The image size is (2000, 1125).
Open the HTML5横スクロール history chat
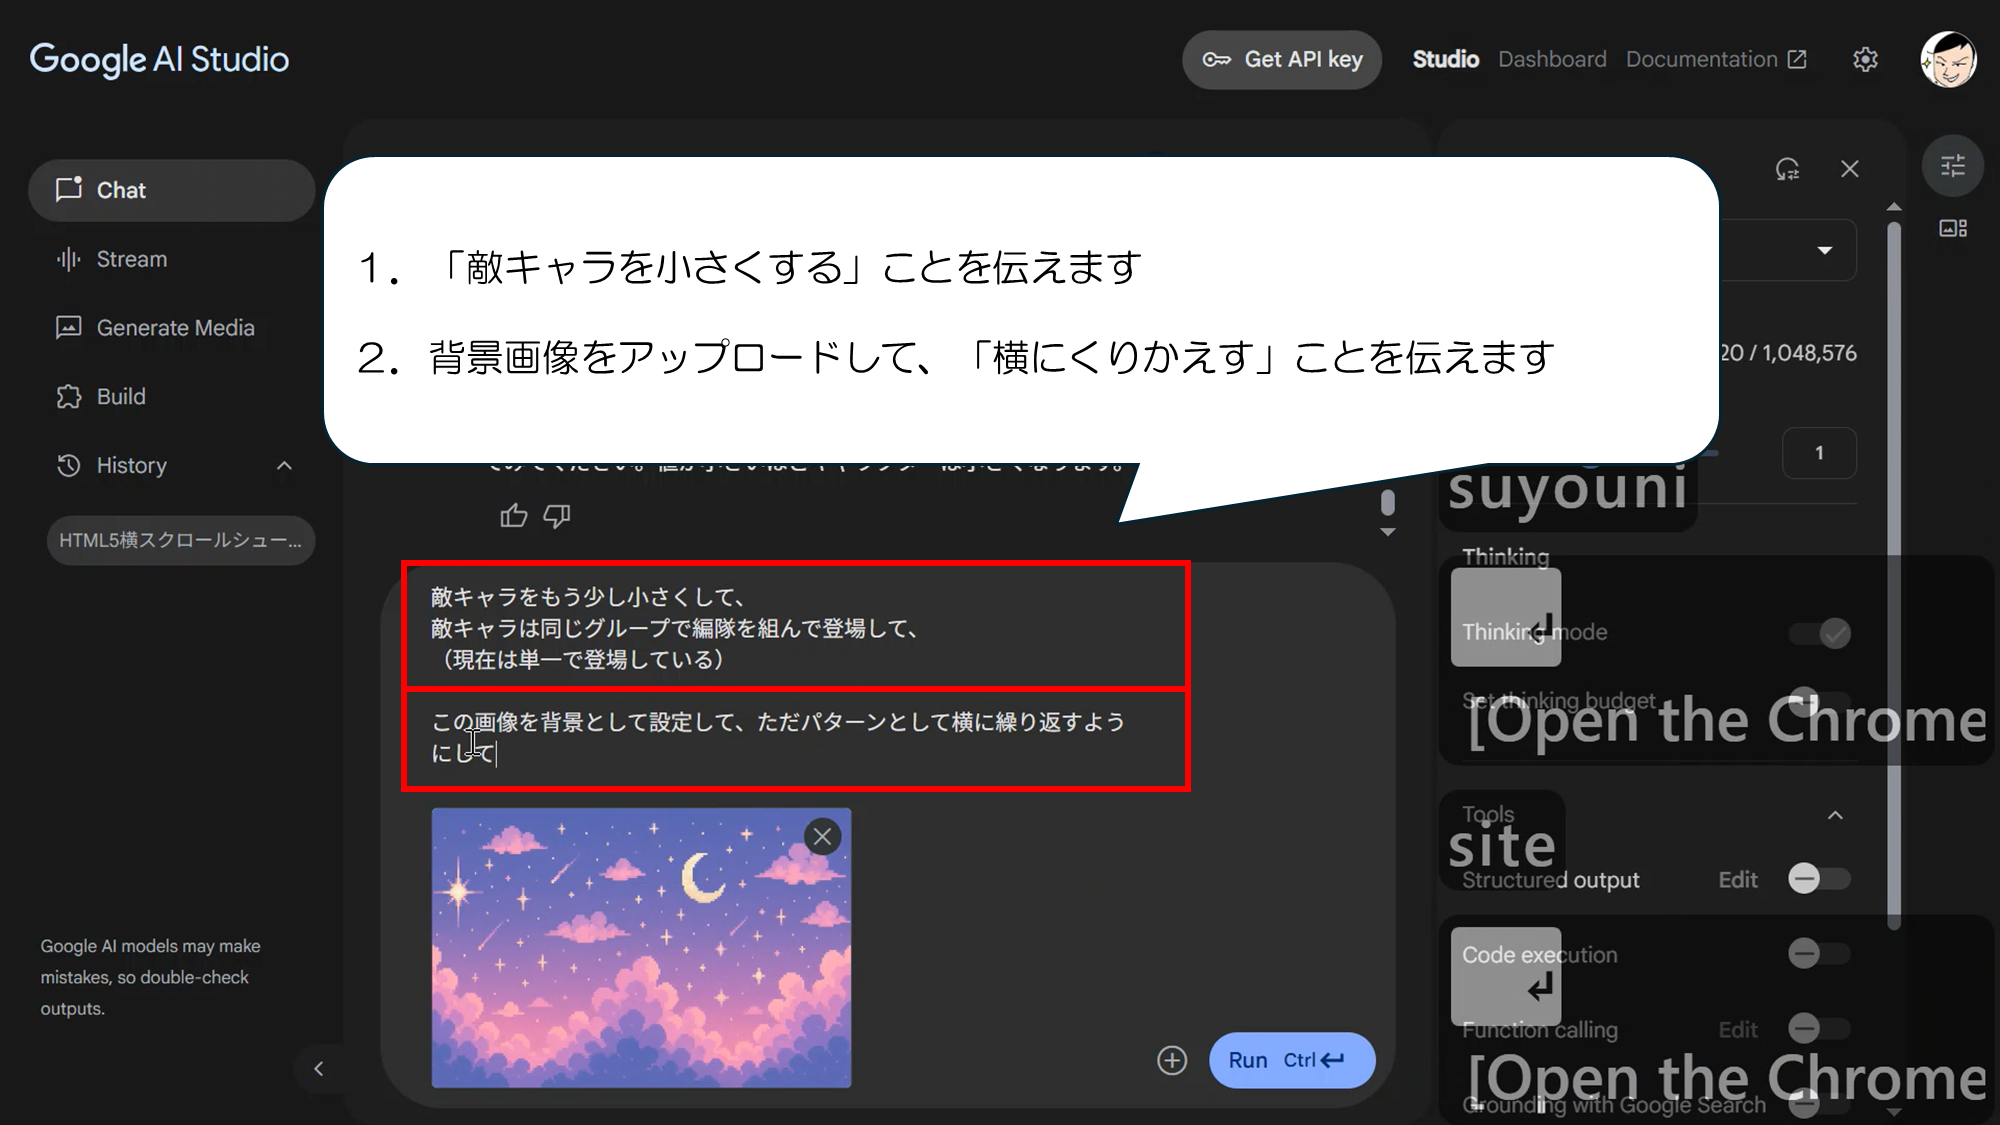click(181, 541)
